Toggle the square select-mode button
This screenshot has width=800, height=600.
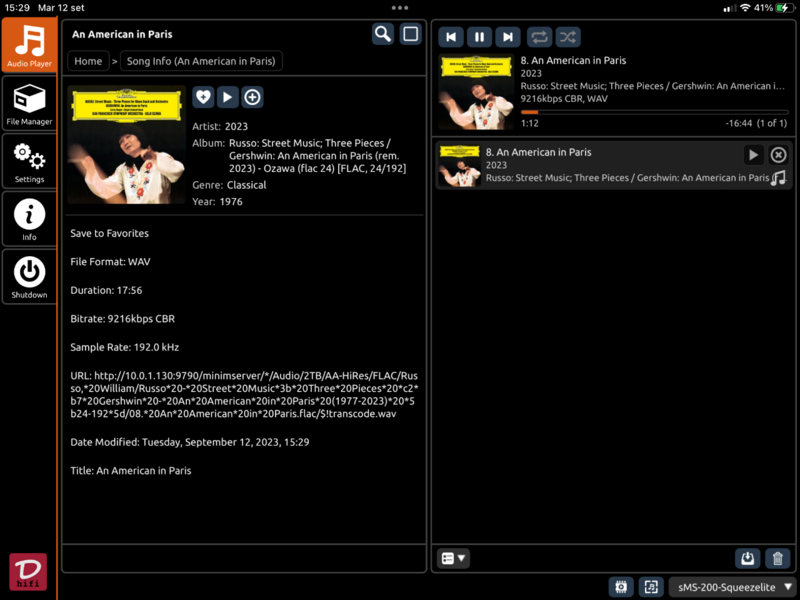[410, 34]
